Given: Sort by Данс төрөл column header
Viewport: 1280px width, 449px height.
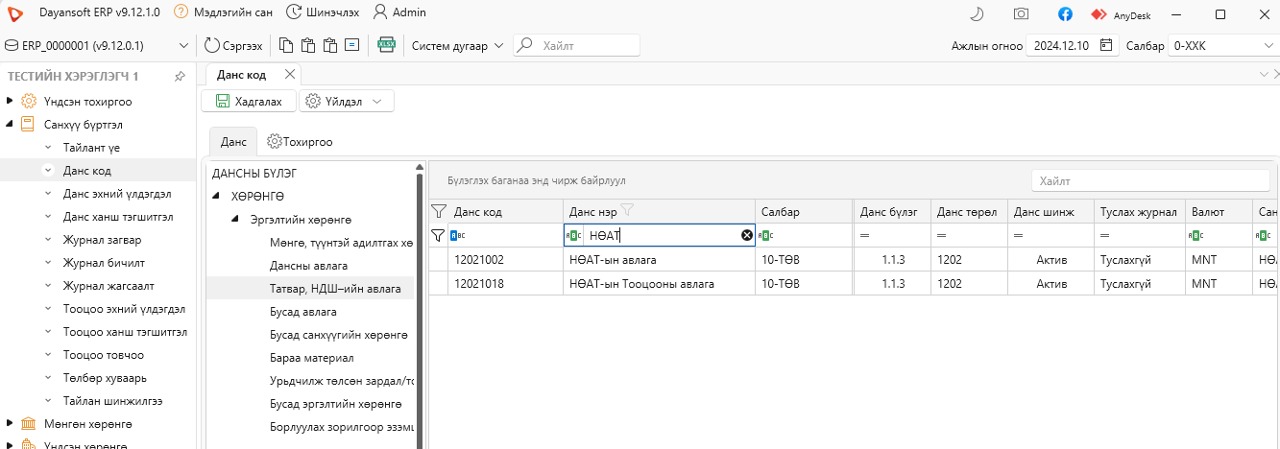Looking at the screenshot, I should pyautogui.click(x=968, y=211).
